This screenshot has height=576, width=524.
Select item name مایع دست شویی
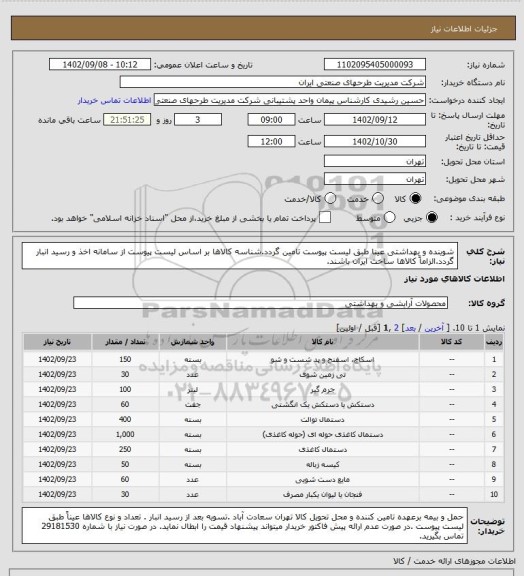(x=322, y=480)
